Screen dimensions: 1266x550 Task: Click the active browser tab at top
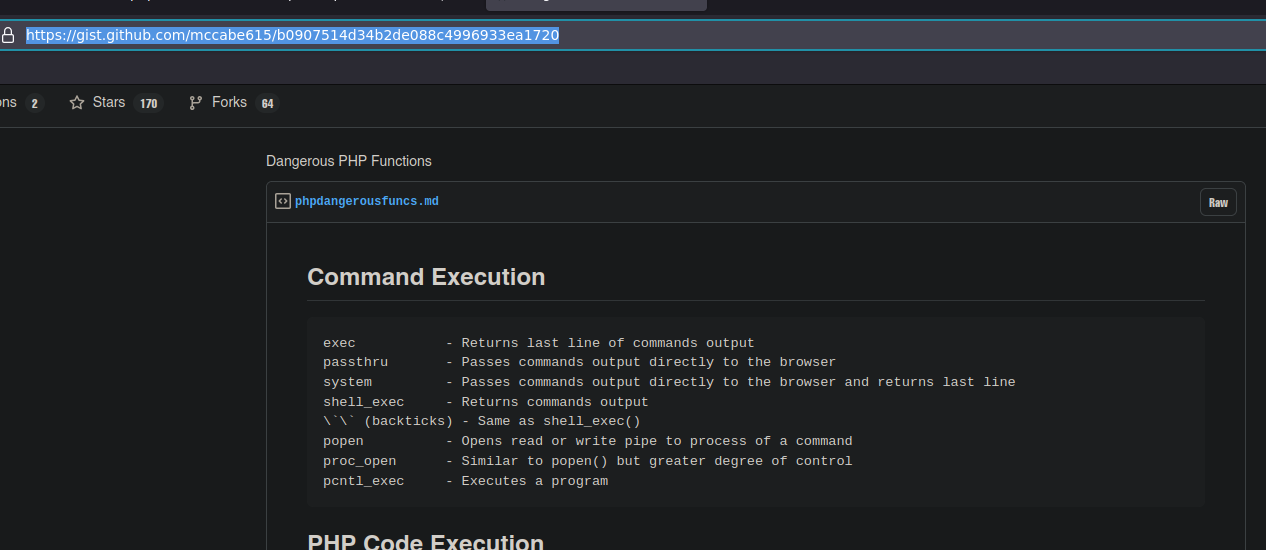pyautogui.click(x=596, y=4)
